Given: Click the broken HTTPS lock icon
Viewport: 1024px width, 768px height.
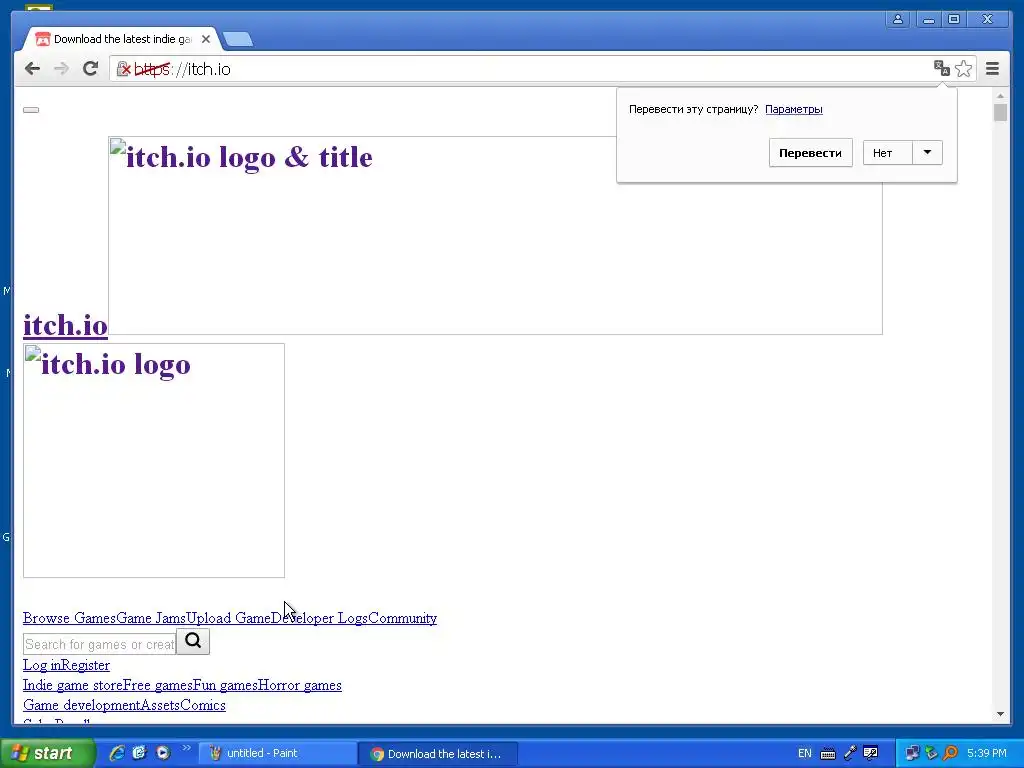Looking at the screenshot, I should coord(123,69).
